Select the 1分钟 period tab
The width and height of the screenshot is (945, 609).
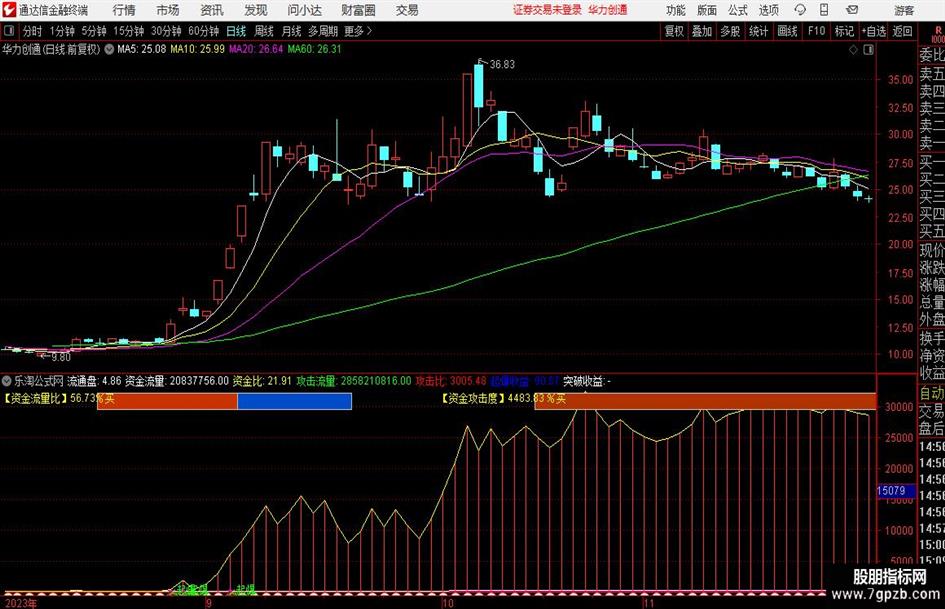tap(61, 31)
